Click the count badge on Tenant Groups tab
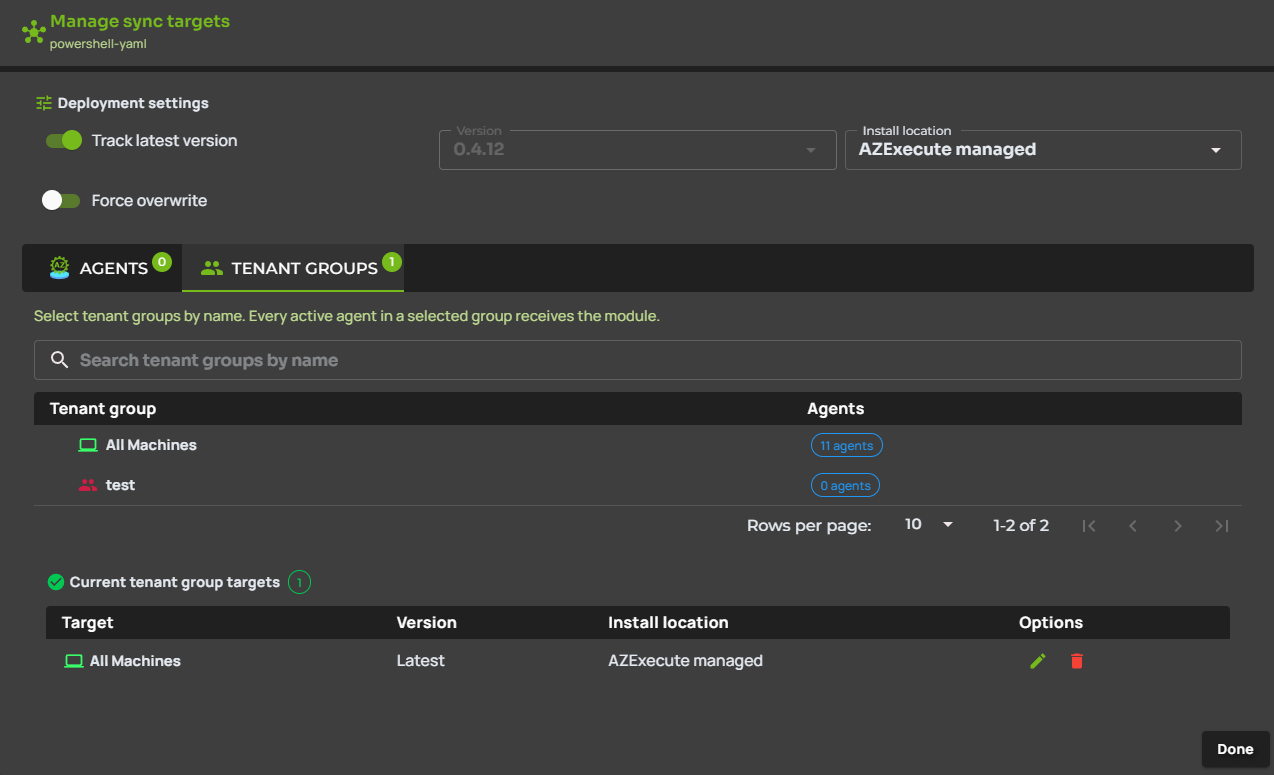1274x775 pixels. click(x=392, y=262)
